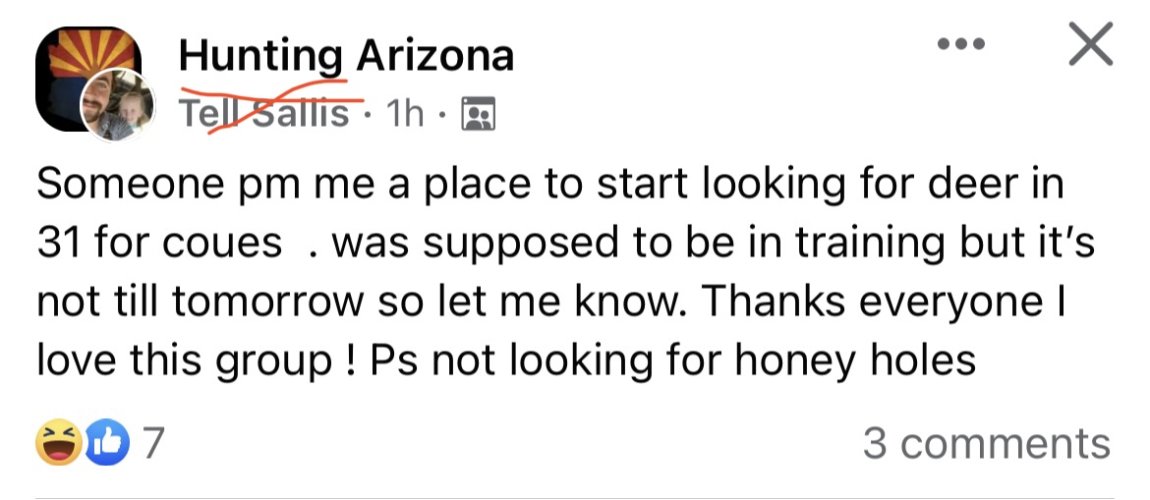The height and width of the screenshot is (500, 1150).
Task: Open the three-dot post options menu
Action: pos(962,44)
